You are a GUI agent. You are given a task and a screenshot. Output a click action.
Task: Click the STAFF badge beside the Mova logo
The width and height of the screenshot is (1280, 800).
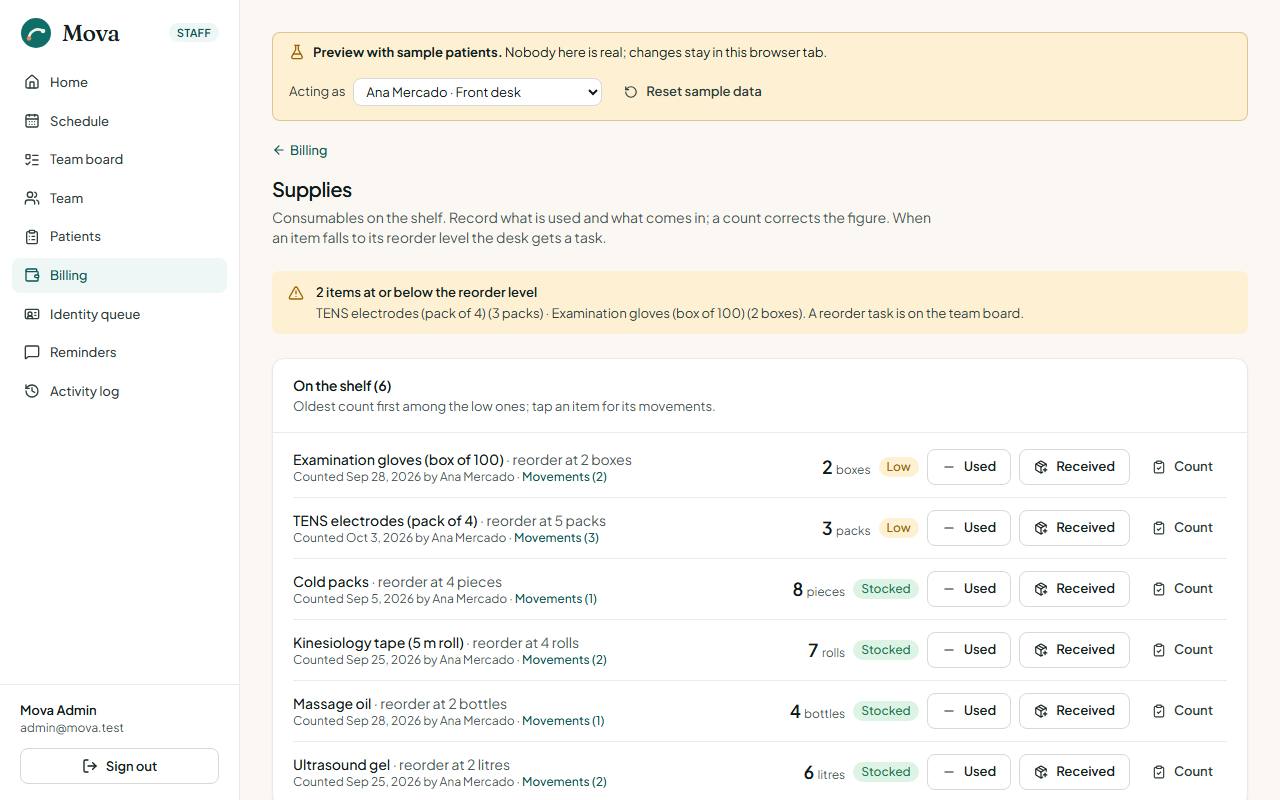click(x=194, y=33)
